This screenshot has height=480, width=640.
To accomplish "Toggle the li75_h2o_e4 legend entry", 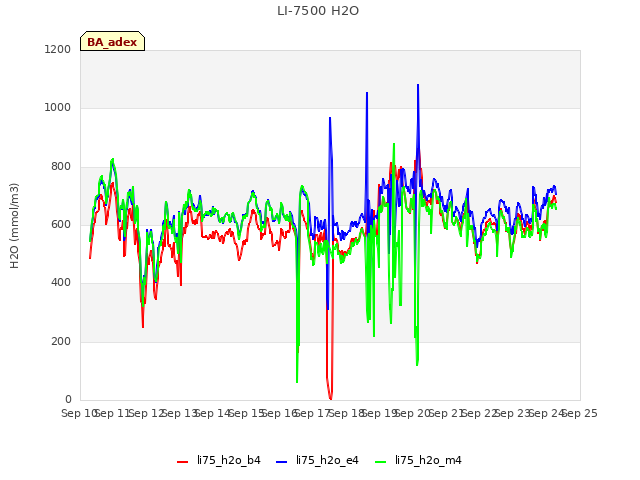I will click(x=317, y=460).
